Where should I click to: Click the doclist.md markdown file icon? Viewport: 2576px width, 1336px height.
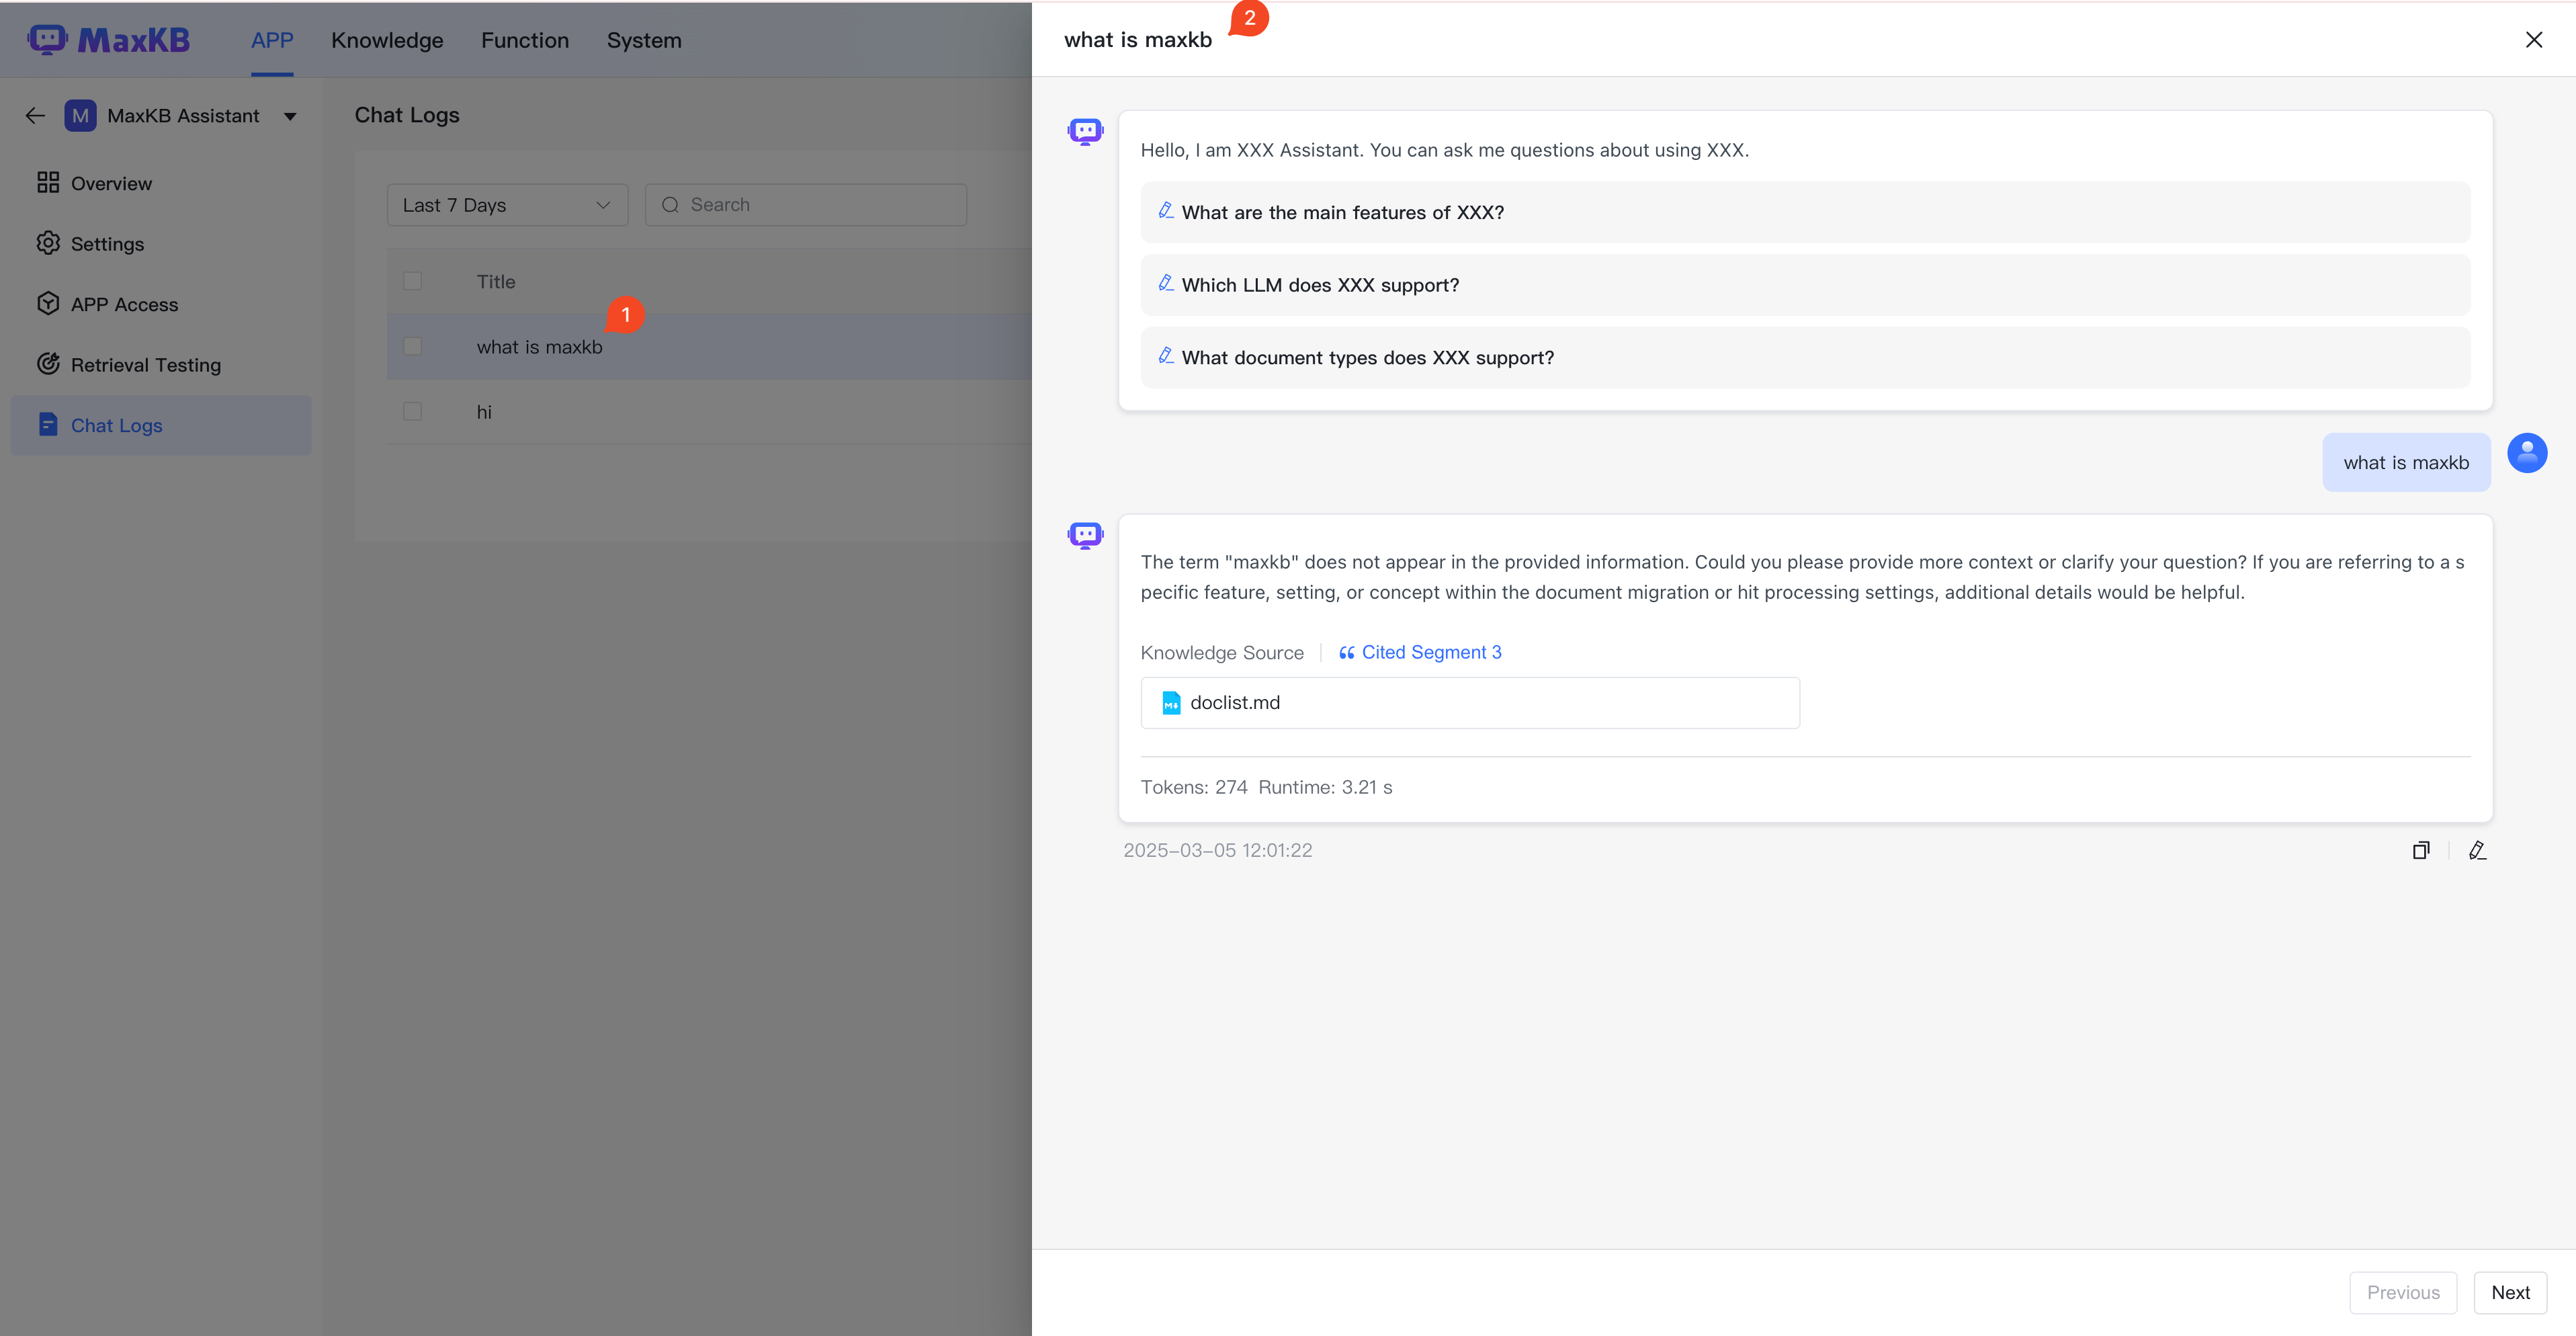pyautogui.click(x=1171, y=703)
